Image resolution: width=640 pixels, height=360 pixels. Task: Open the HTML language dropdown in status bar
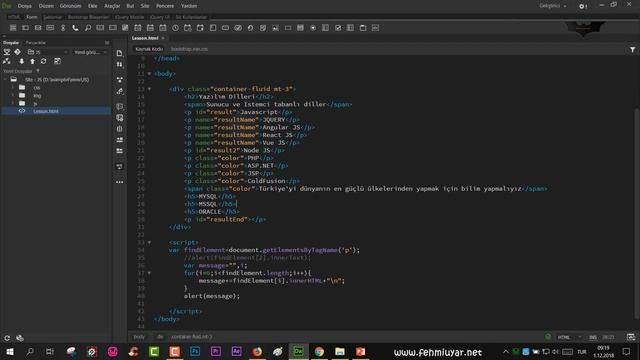point(569,337)
